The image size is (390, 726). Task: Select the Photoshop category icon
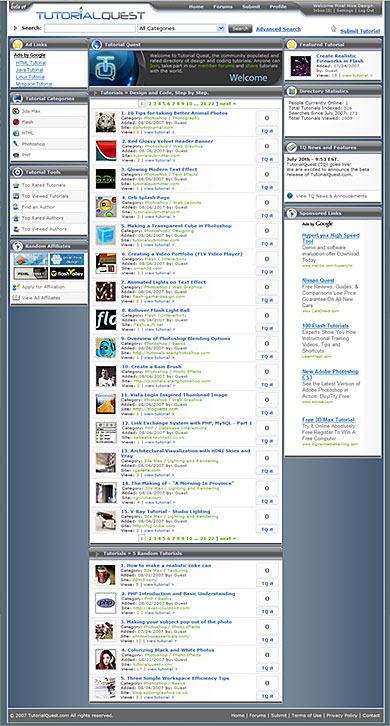(16, 144)
